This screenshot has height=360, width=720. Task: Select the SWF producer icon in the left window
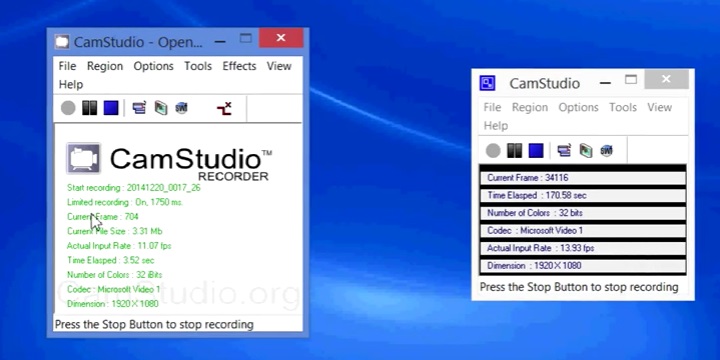point(182,108)
